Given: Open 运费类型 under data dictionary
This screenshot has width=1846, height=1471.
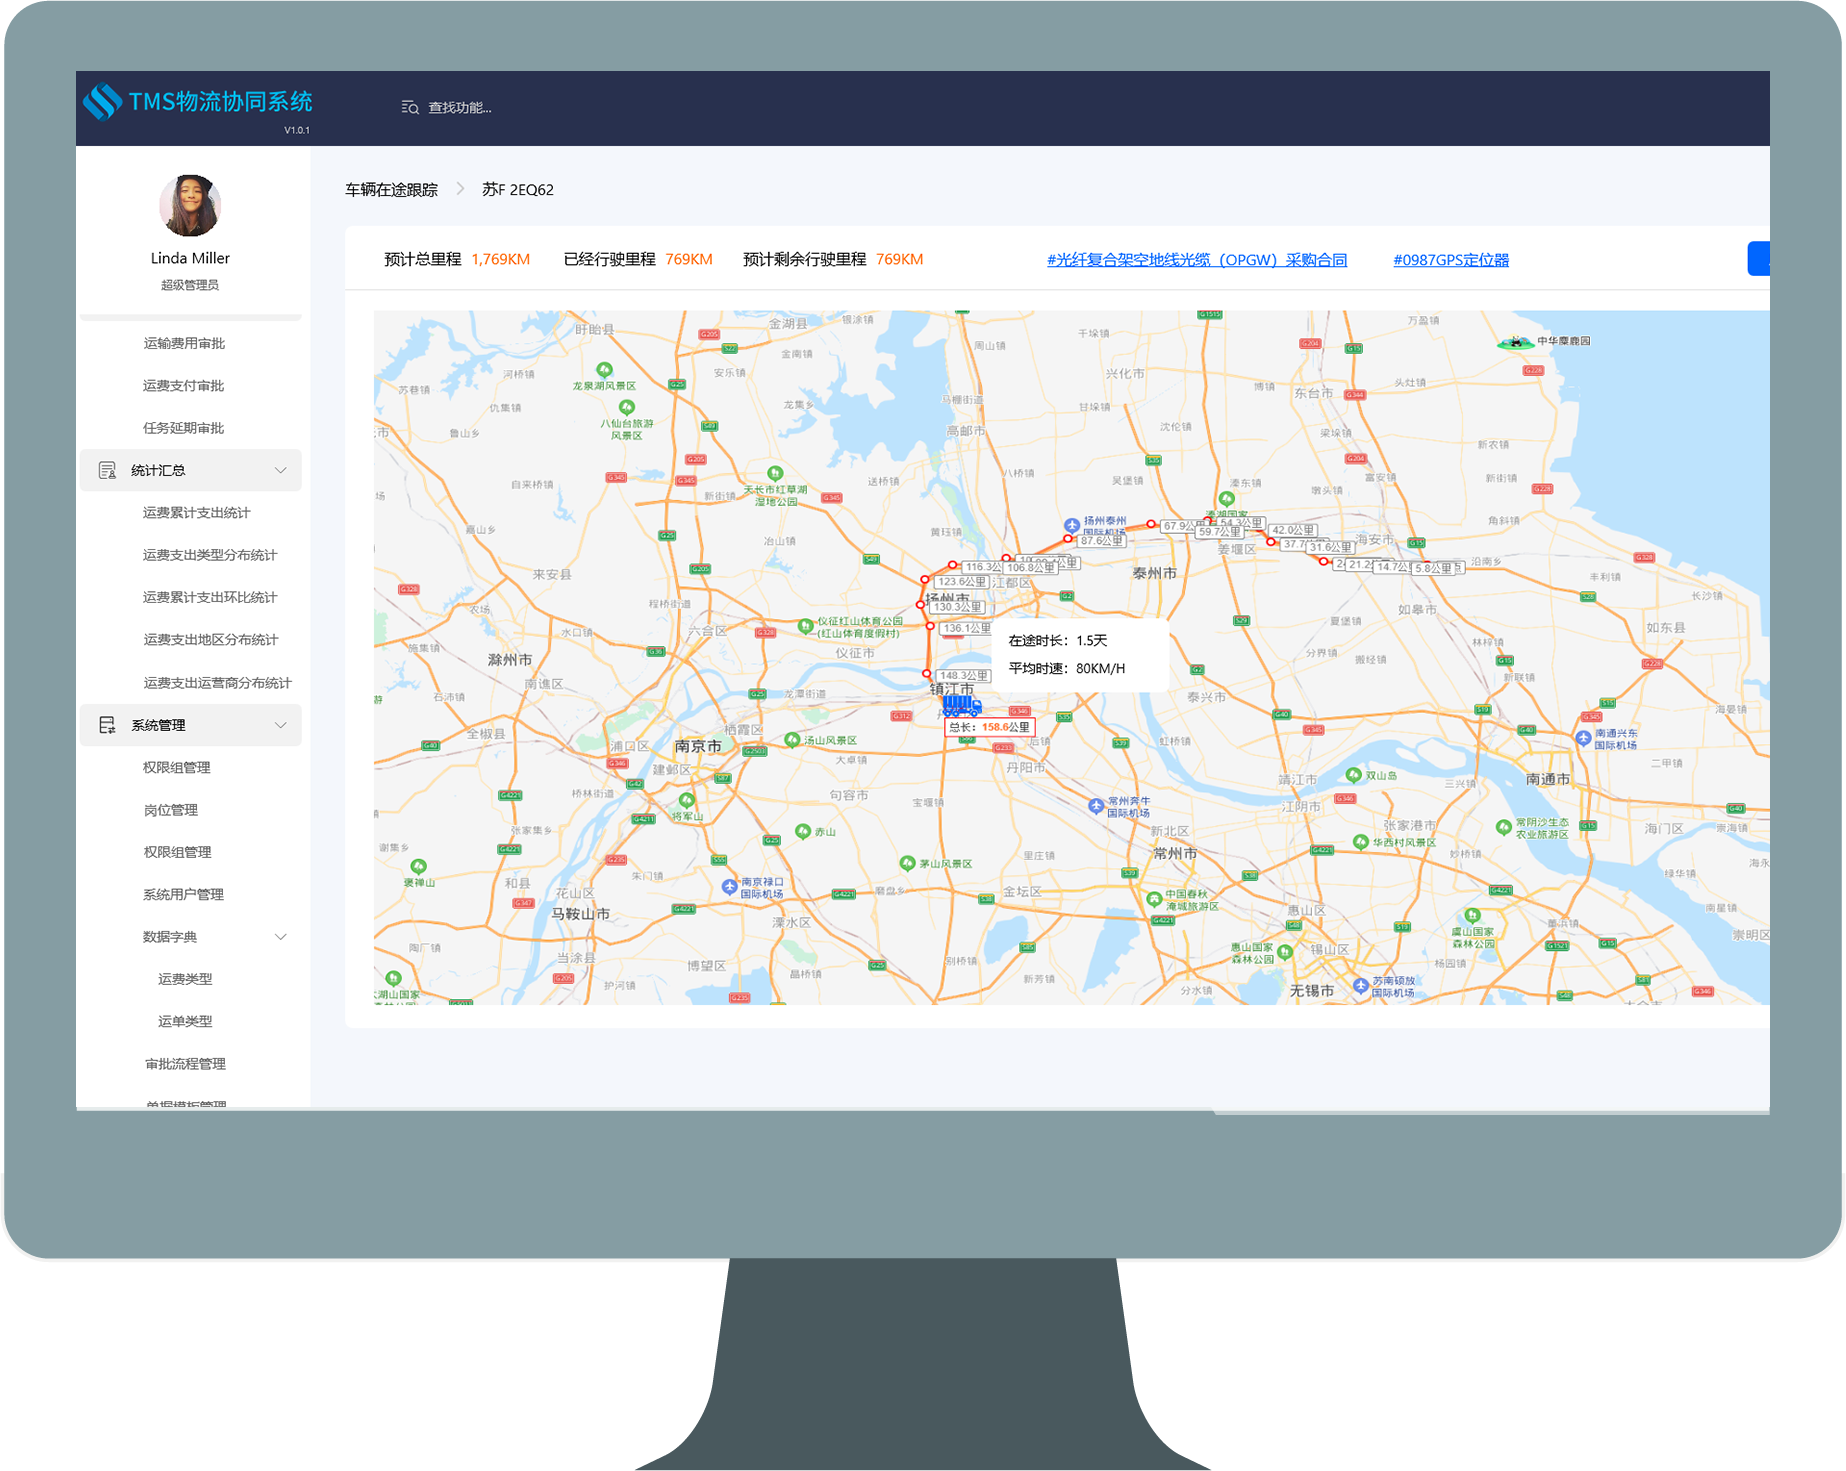Looking at the screenshot, I should click(185, 979).
